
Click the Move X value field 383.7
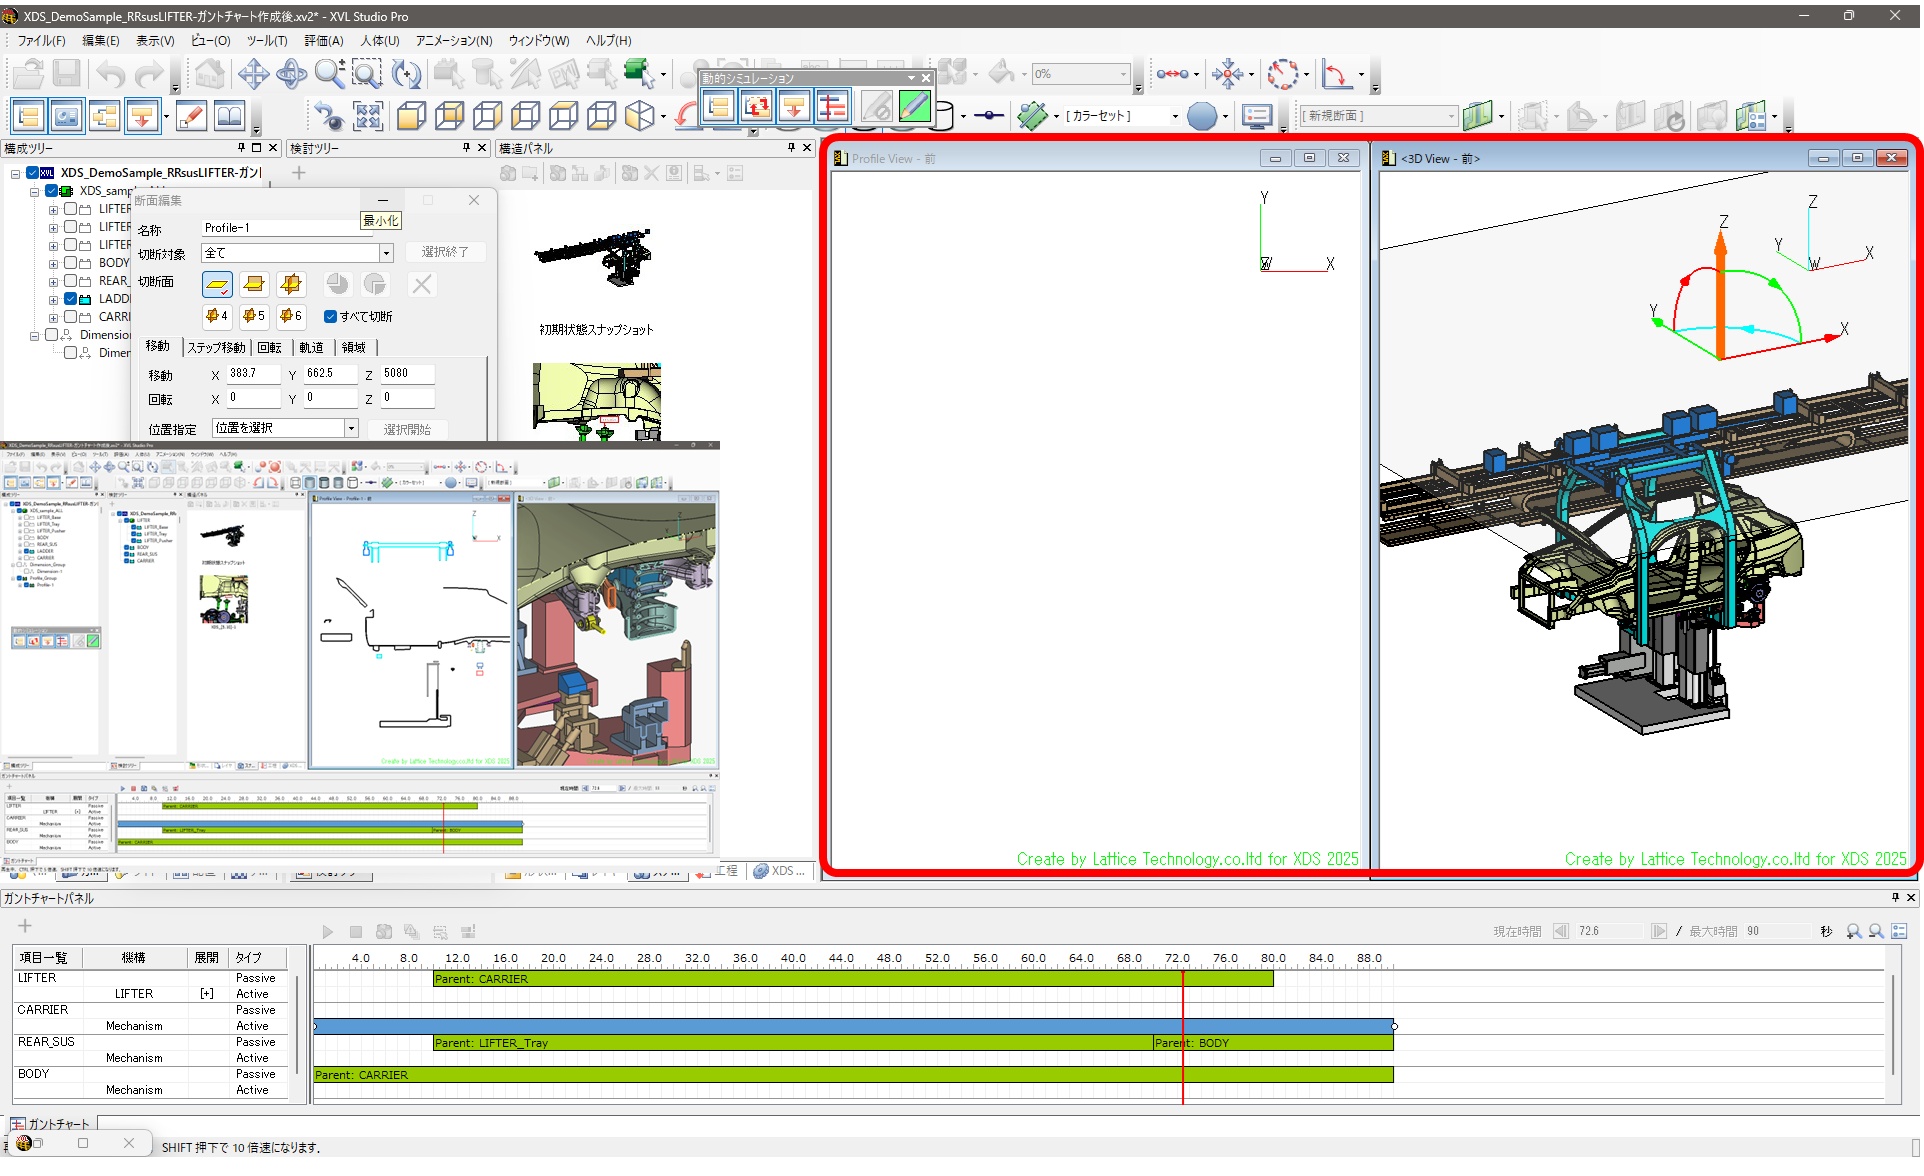click(x=255, y=374)
